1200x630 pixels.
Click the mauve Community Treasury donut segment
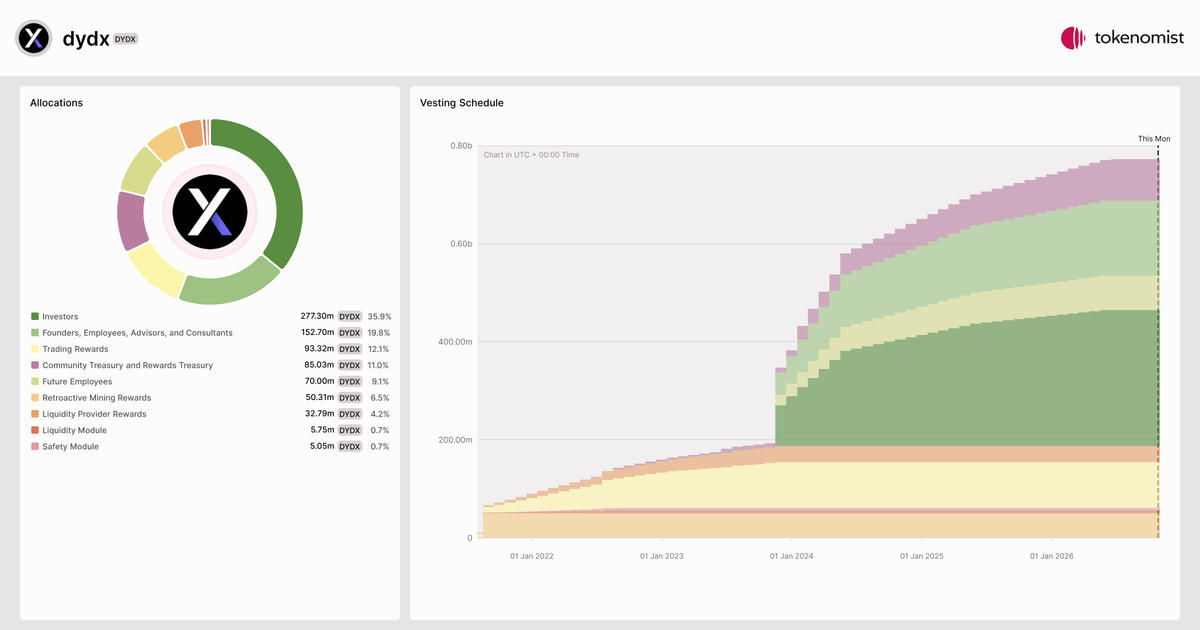click(131, 222)
